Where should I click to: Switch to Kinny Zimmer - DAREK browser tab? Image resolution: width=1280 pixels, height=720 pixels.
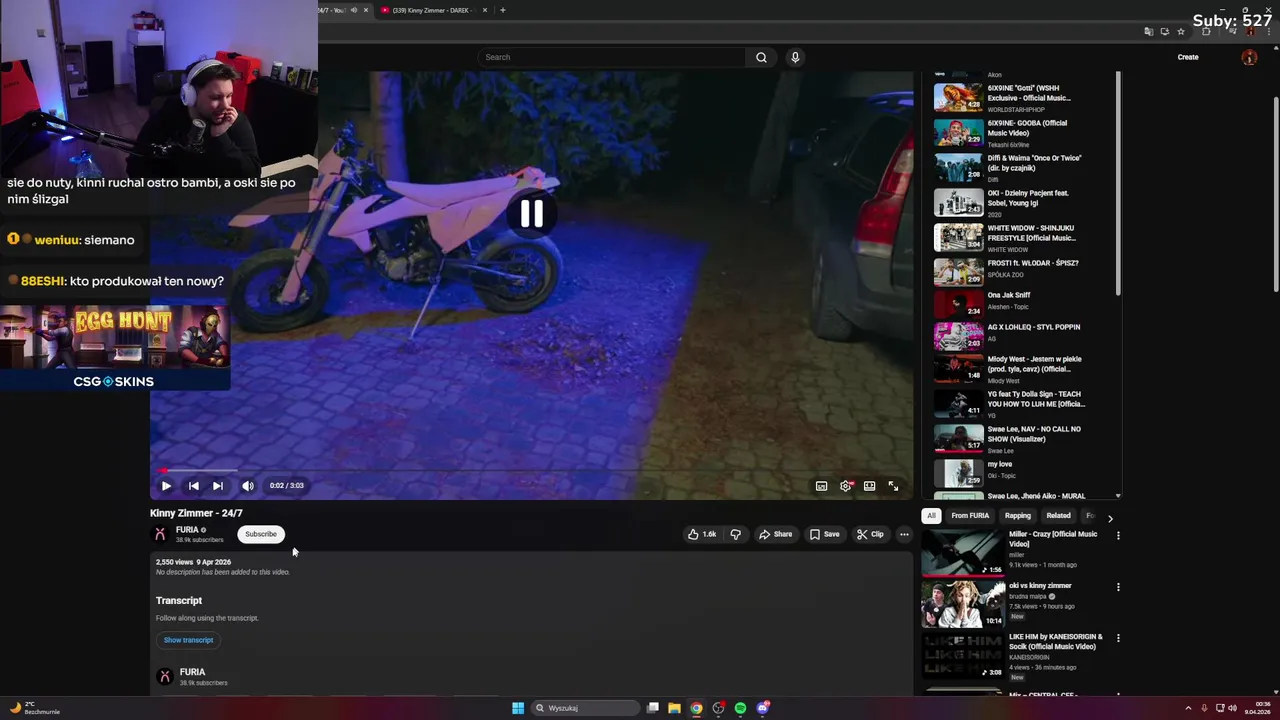click(x=432, y=10)
